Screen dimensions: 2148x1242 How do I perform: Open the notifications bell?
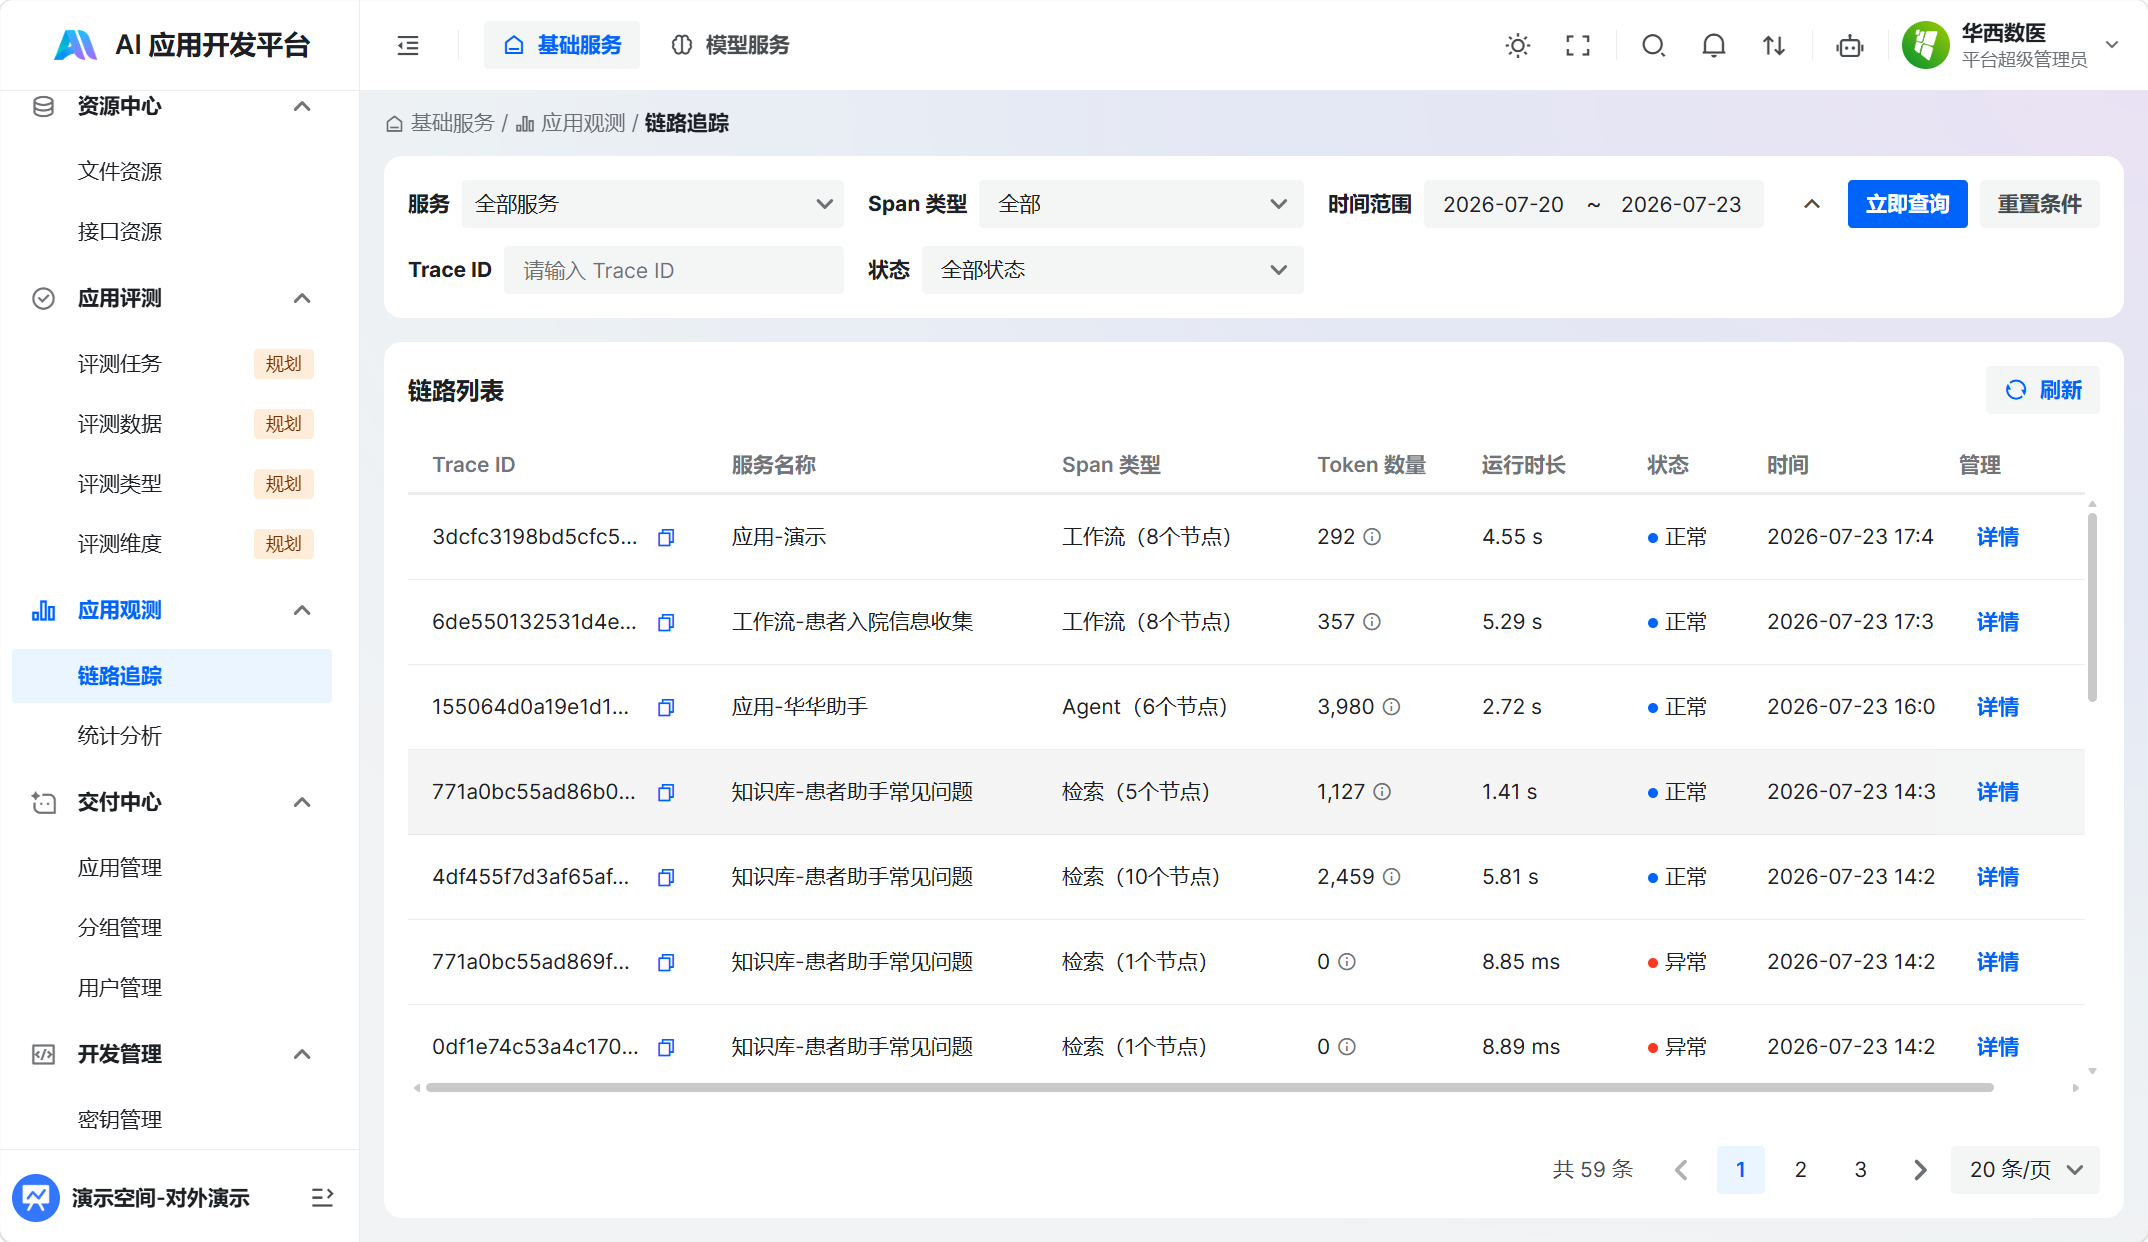(x=1714, y=45)
